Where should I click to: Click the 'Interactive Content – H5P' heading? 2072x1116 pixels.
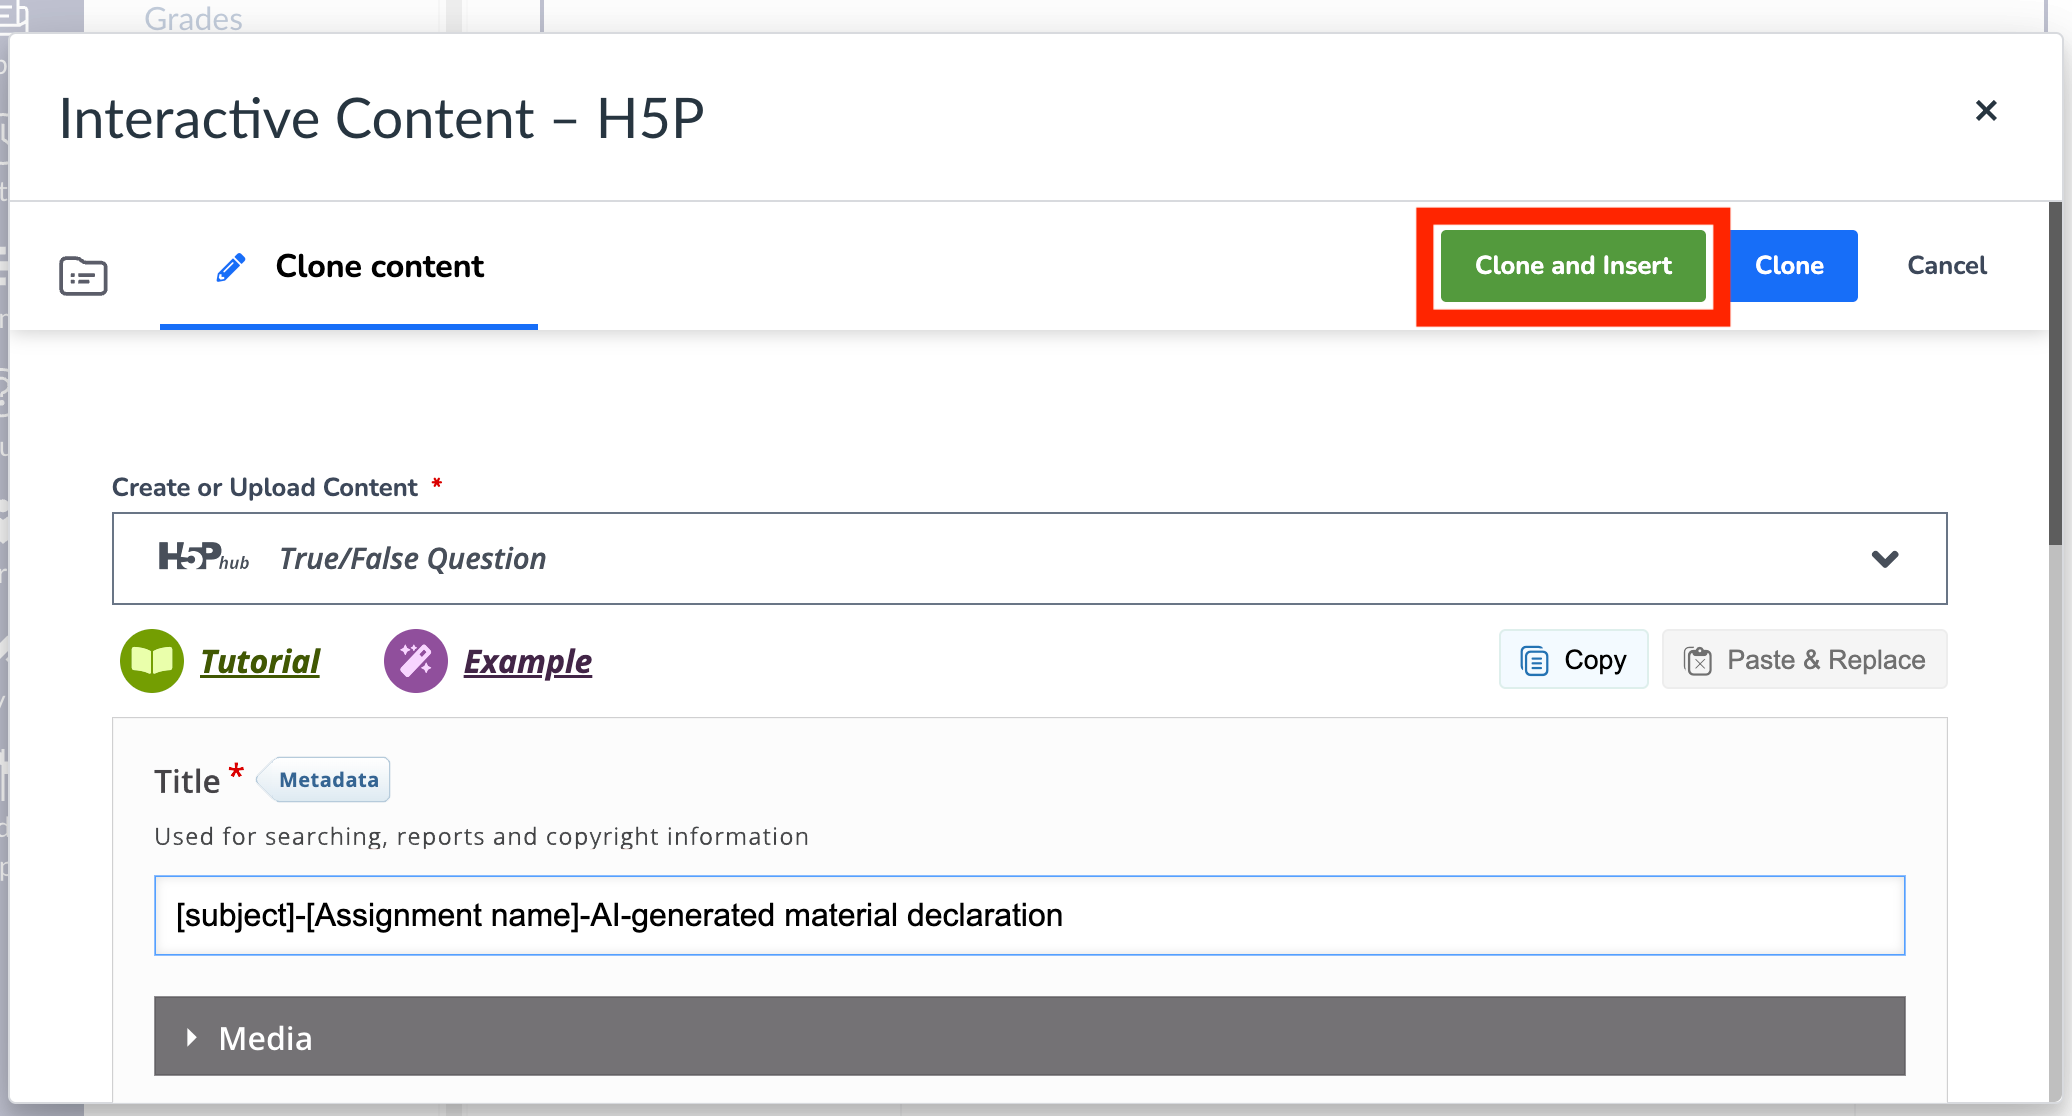tap(382, 119)
